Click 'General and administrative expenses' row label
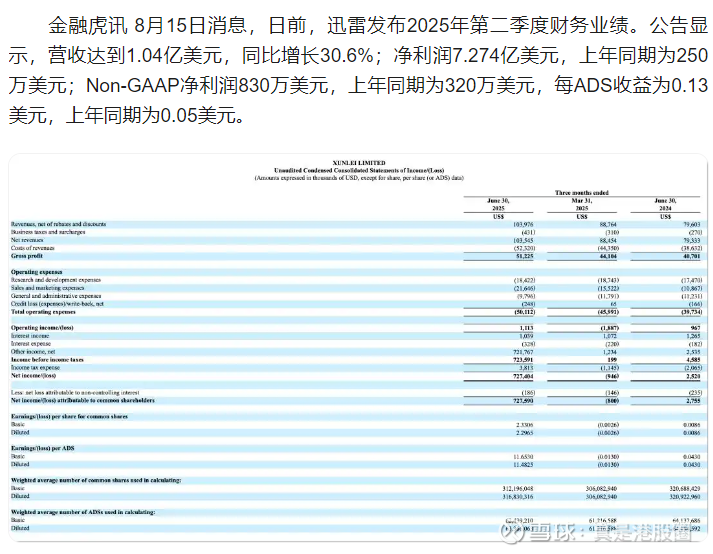This screenshot has height=554, width=713. coord(56,296)
